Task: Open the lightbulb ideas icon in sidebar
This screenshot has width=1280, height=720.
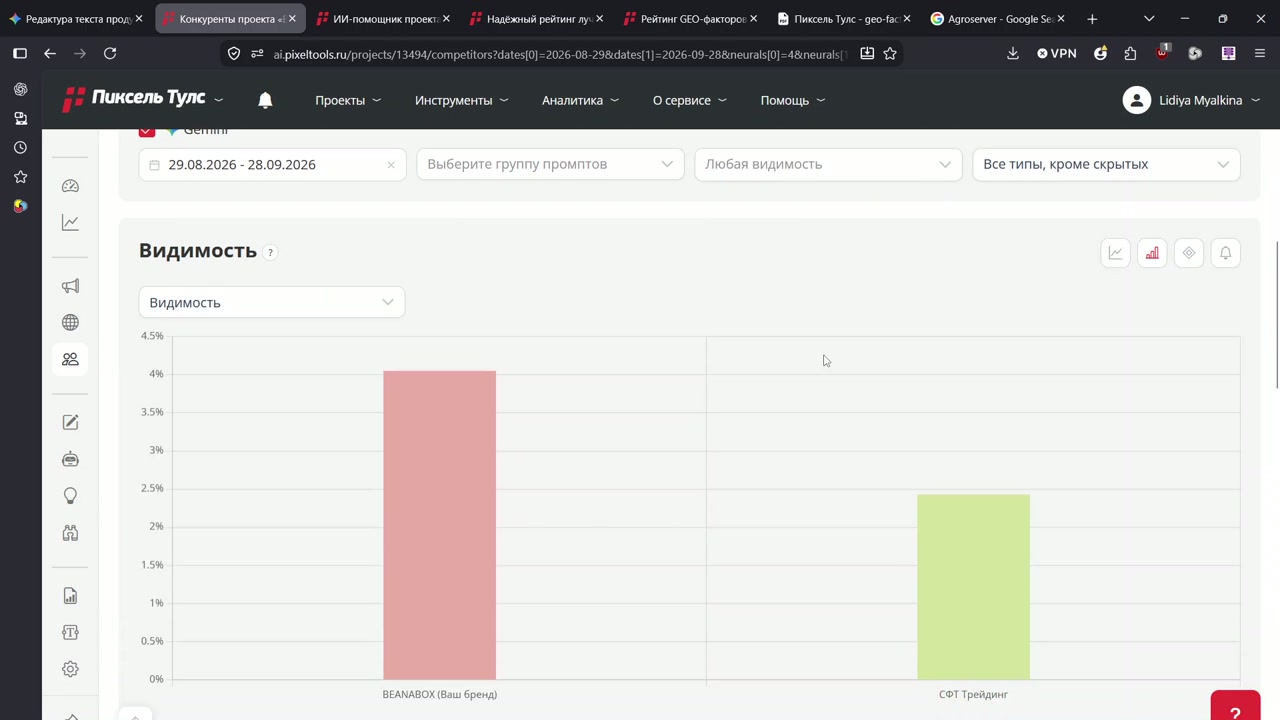Action: [x=70, y=496]
